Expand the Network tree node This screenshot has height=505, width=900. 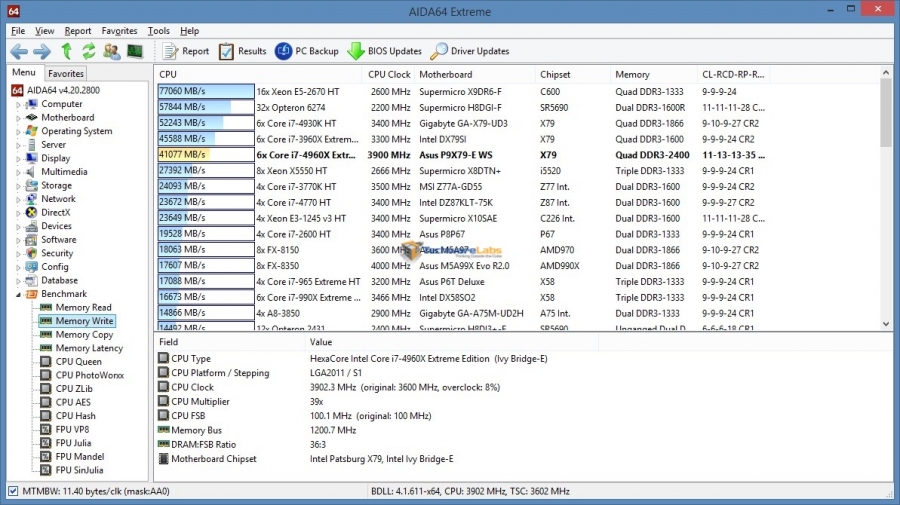(18, 199)
